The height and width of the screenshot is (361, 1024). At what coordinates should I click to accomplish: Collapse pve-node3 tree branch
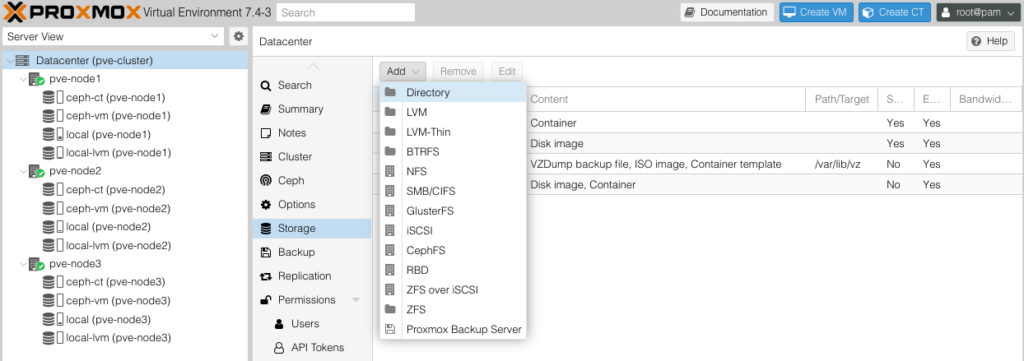click(x=24, y=264)
